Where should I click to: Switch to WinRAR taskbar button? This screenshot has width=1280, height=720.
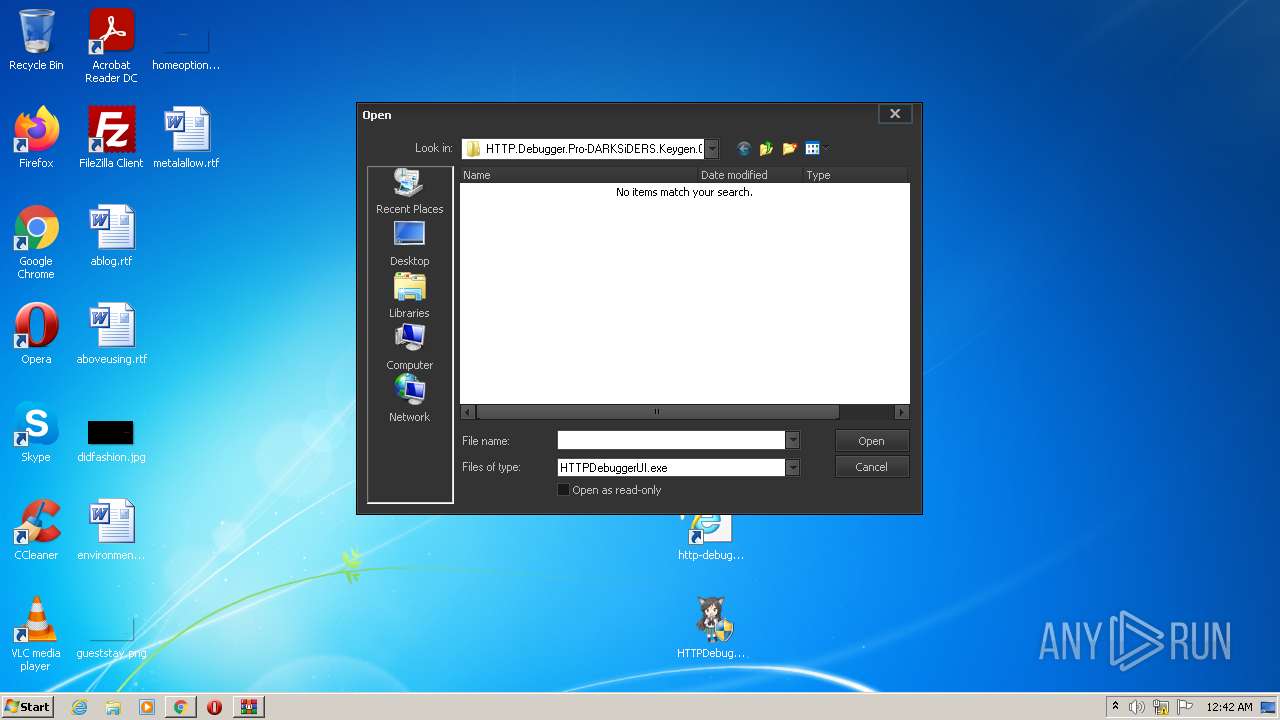coord(248,707)
